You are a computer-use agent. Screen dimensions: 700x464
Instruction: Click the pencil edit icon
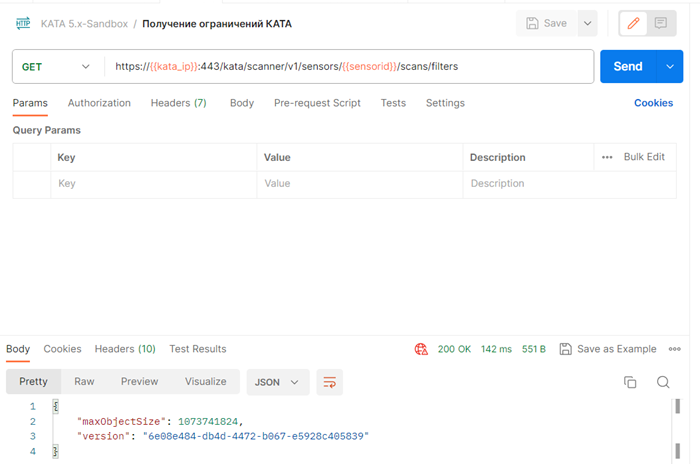(632, 23)
